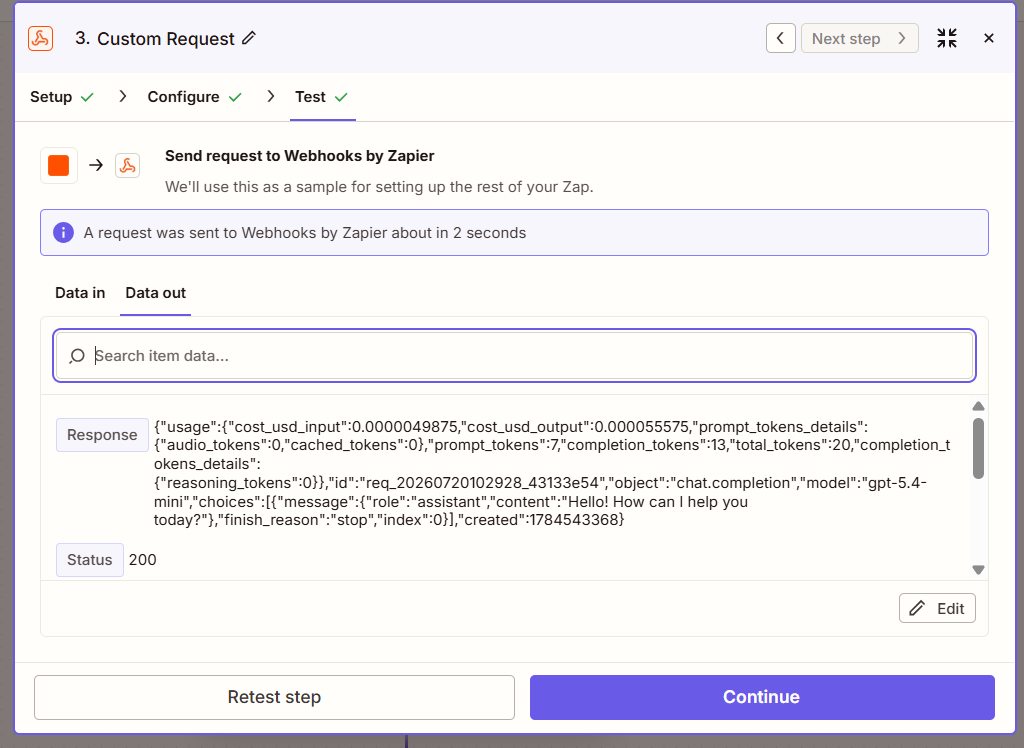Viewport: 1024px width, 748px height.
Task: Click the Webhooks app icon beside step title
Action: point(40,39)
